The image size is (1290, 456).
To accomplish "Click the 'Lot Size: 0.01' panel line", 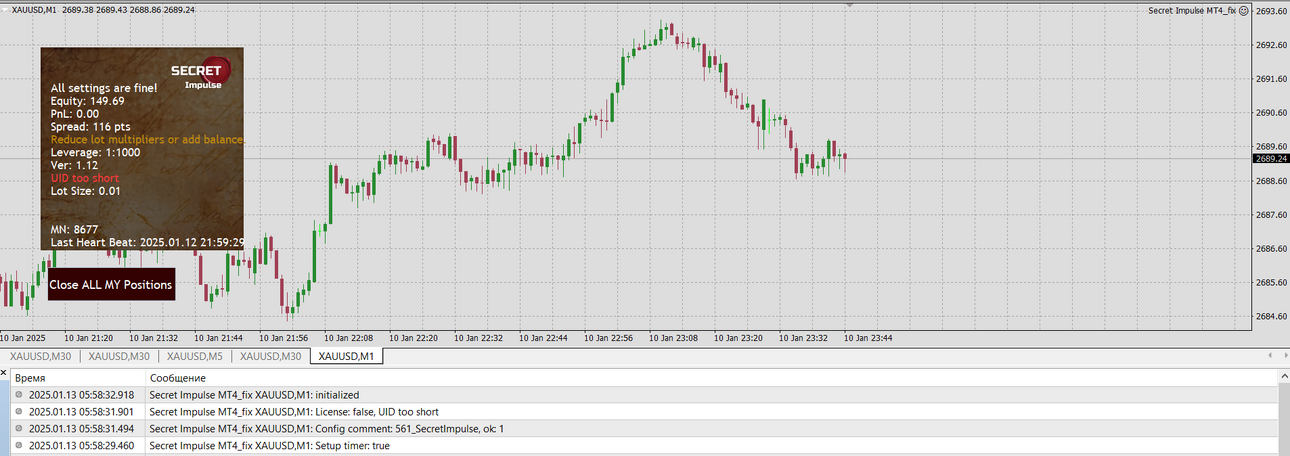I will pyautogui.click(x=86, y=191).
